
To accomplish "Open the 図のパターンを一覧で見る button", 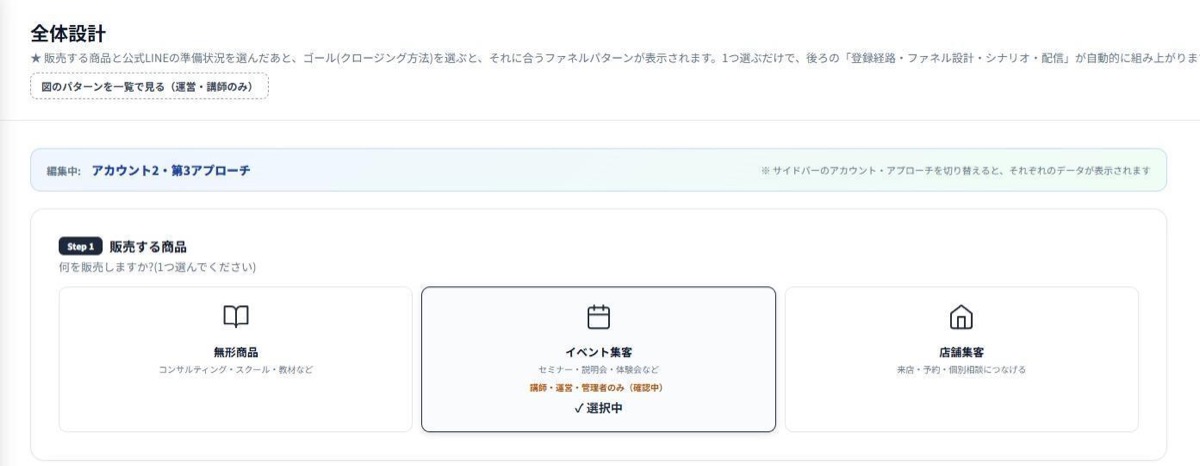I will [x=149, y=87].
